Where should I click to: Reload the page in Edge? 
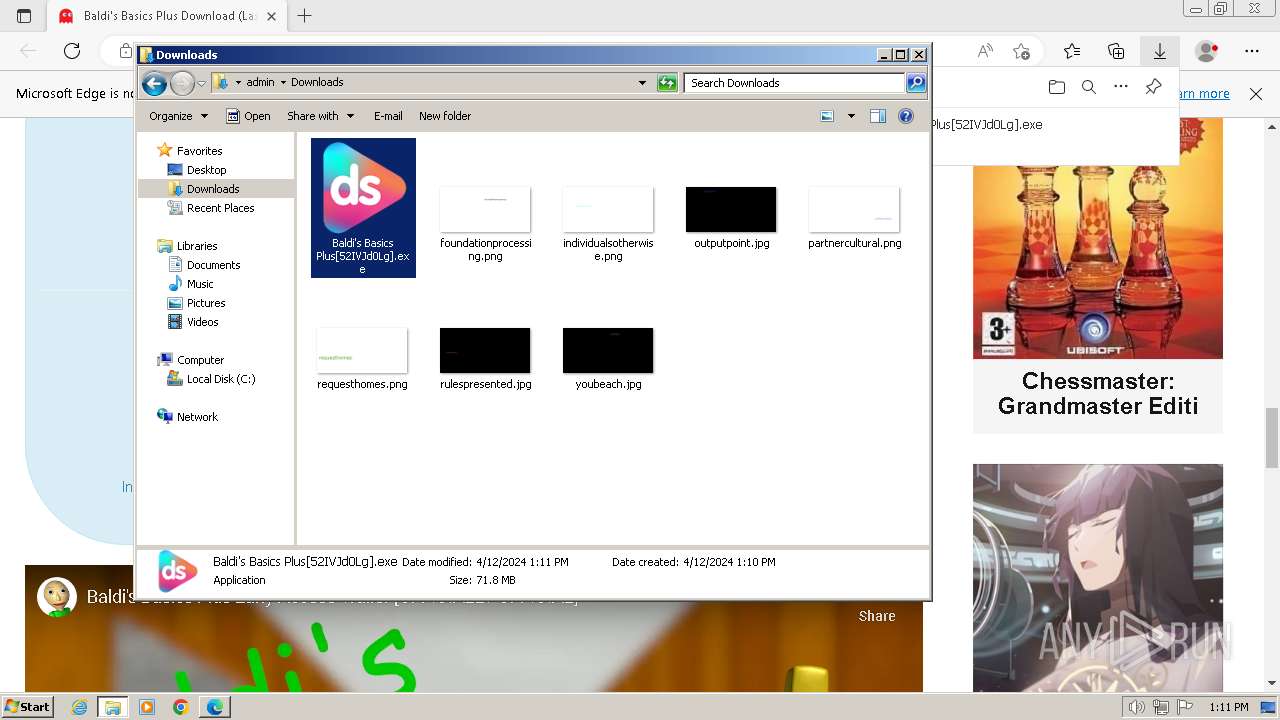(72, 51)
